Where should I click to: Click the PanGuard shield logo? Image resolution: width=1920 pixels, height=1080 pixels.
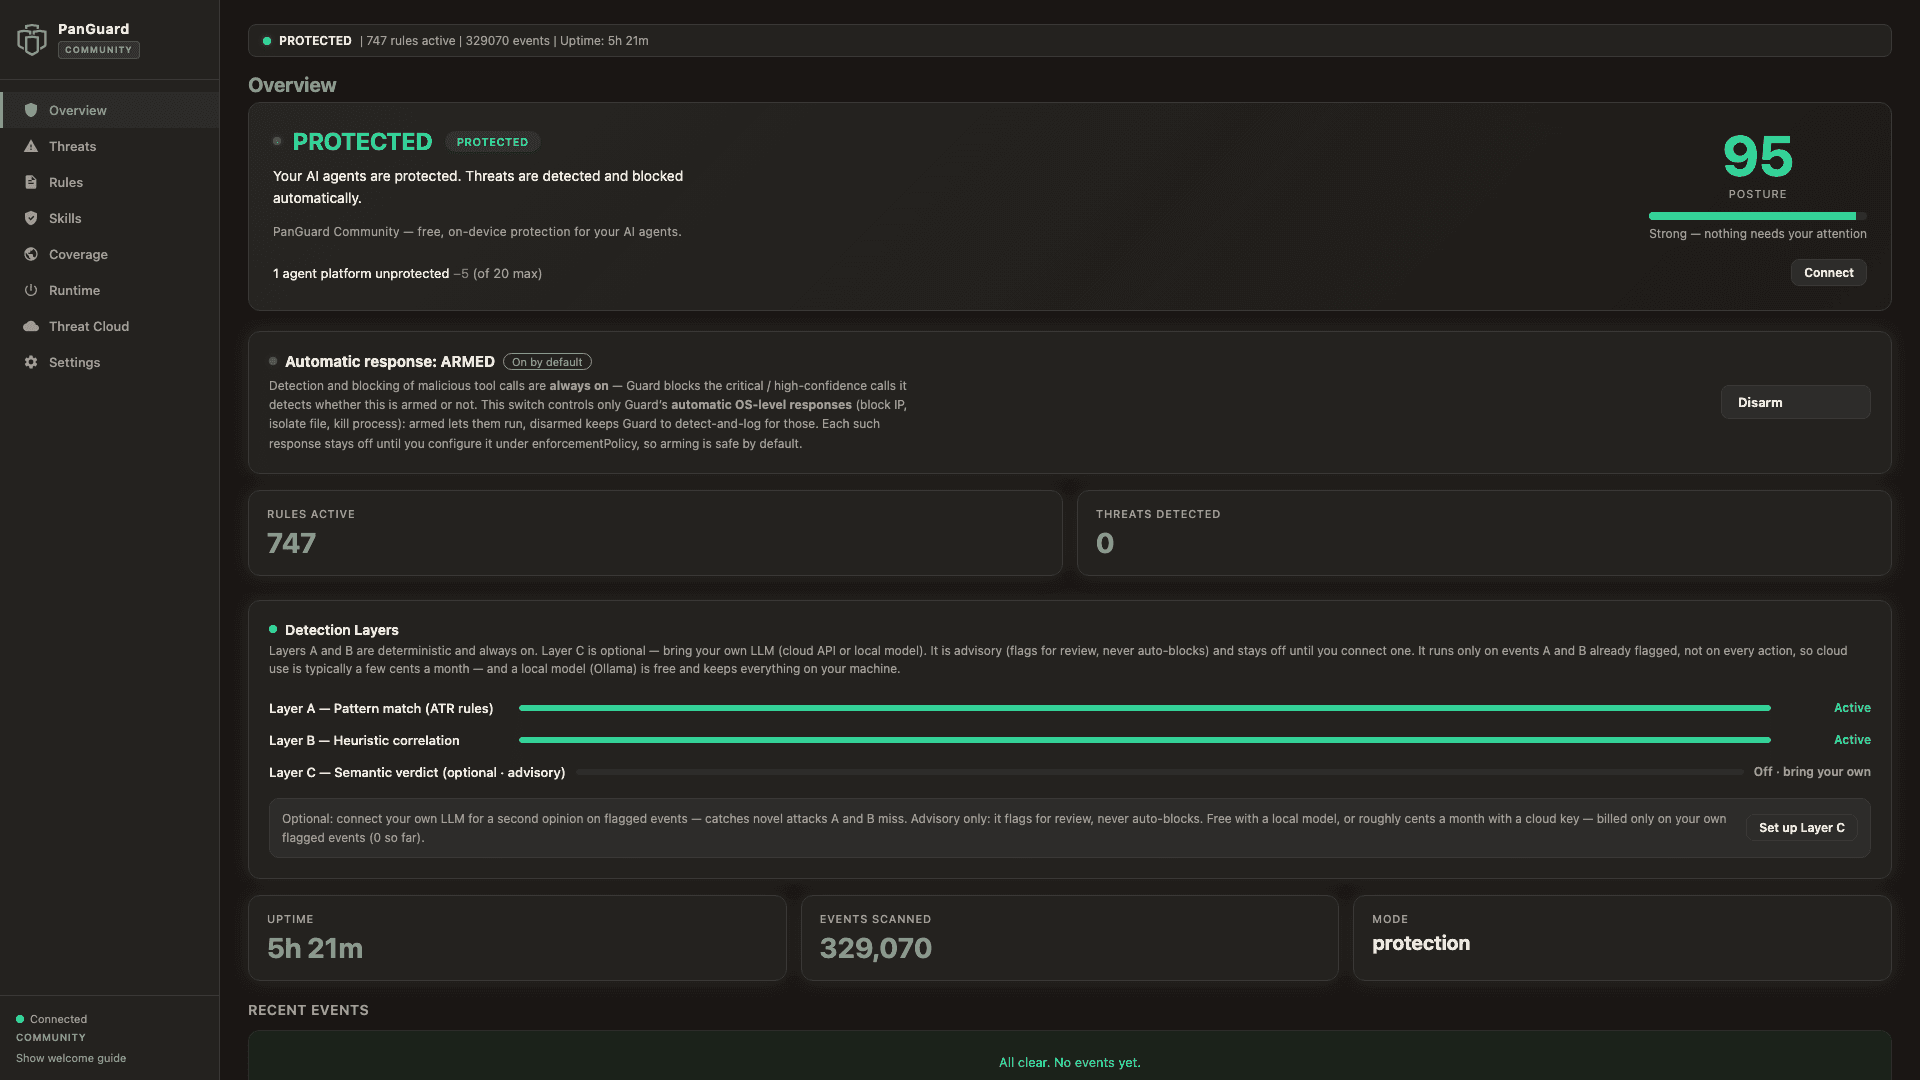pyautogui.click(x=32, y=39)
